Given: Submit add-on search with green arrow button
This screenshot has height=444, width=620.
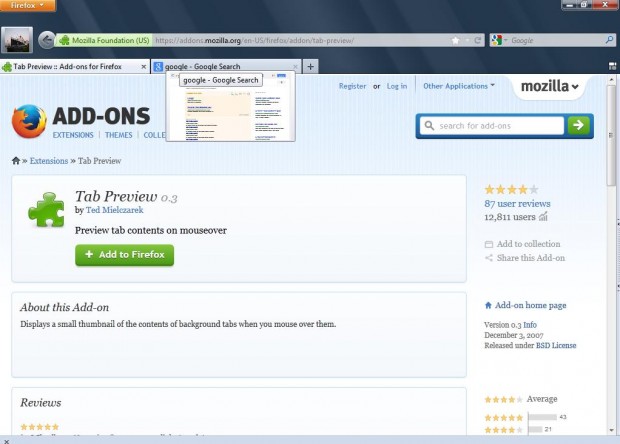Looking at the screenshot, I should tap(578, 125).
